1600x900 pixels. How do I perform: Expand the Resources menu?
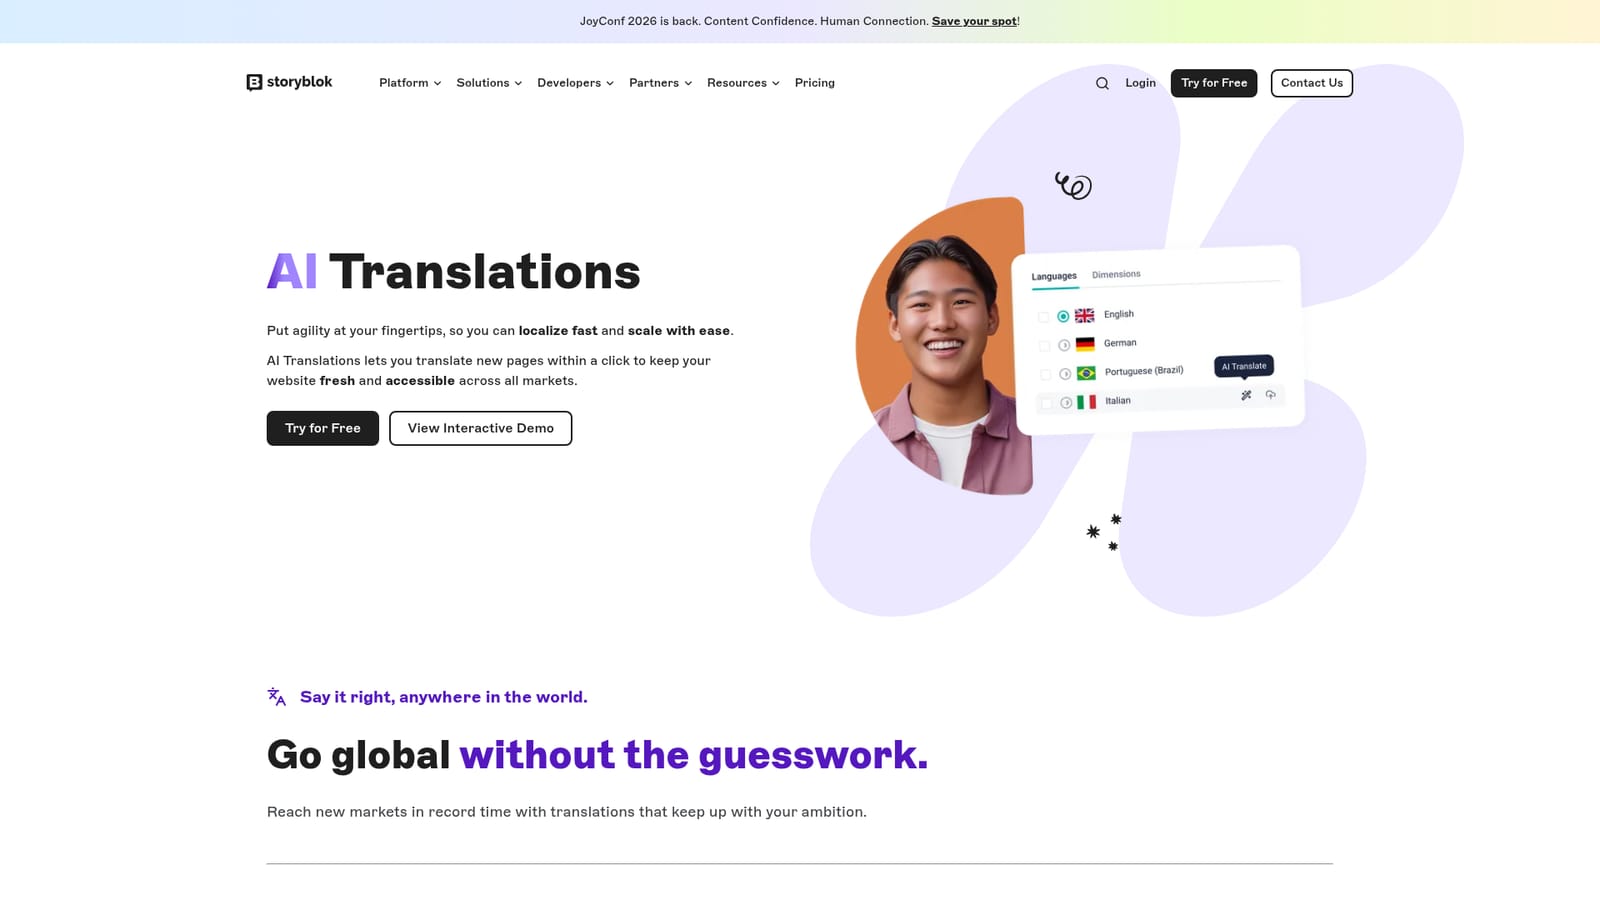point(743,83)
